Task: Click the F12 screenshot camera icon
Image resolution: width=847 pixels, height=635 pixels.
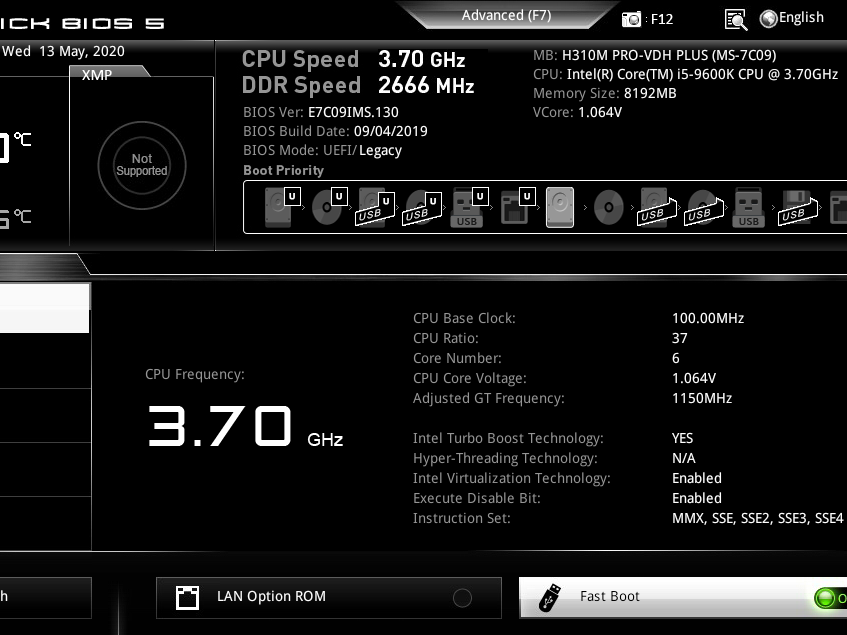Action: point(631,19)
